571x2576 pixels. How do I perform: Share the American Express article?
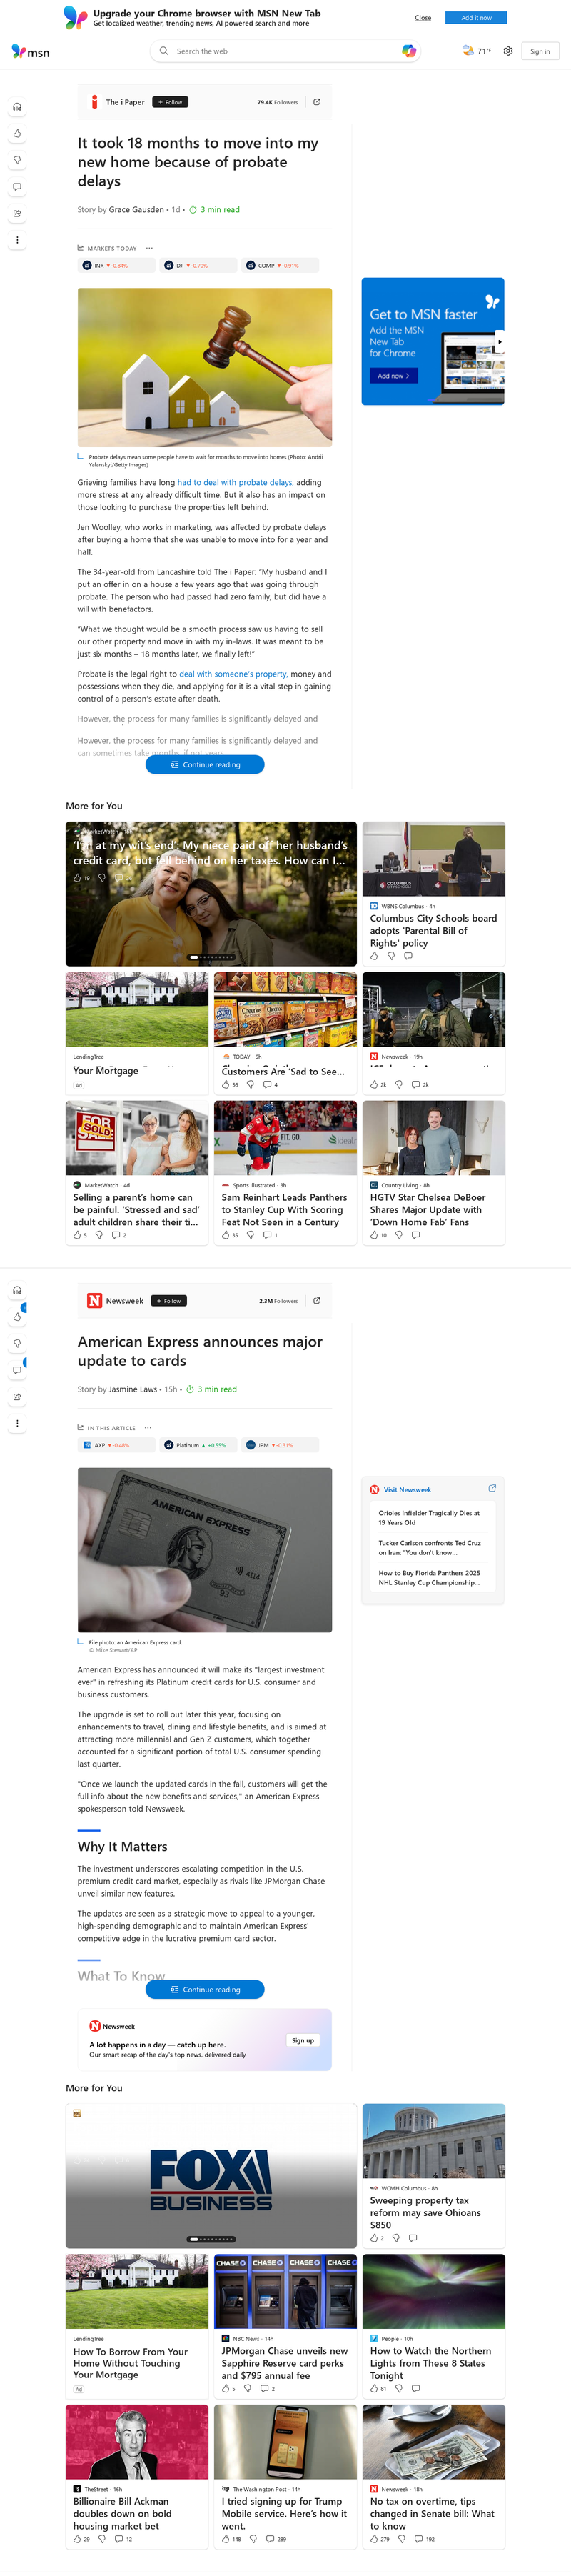17,1397
